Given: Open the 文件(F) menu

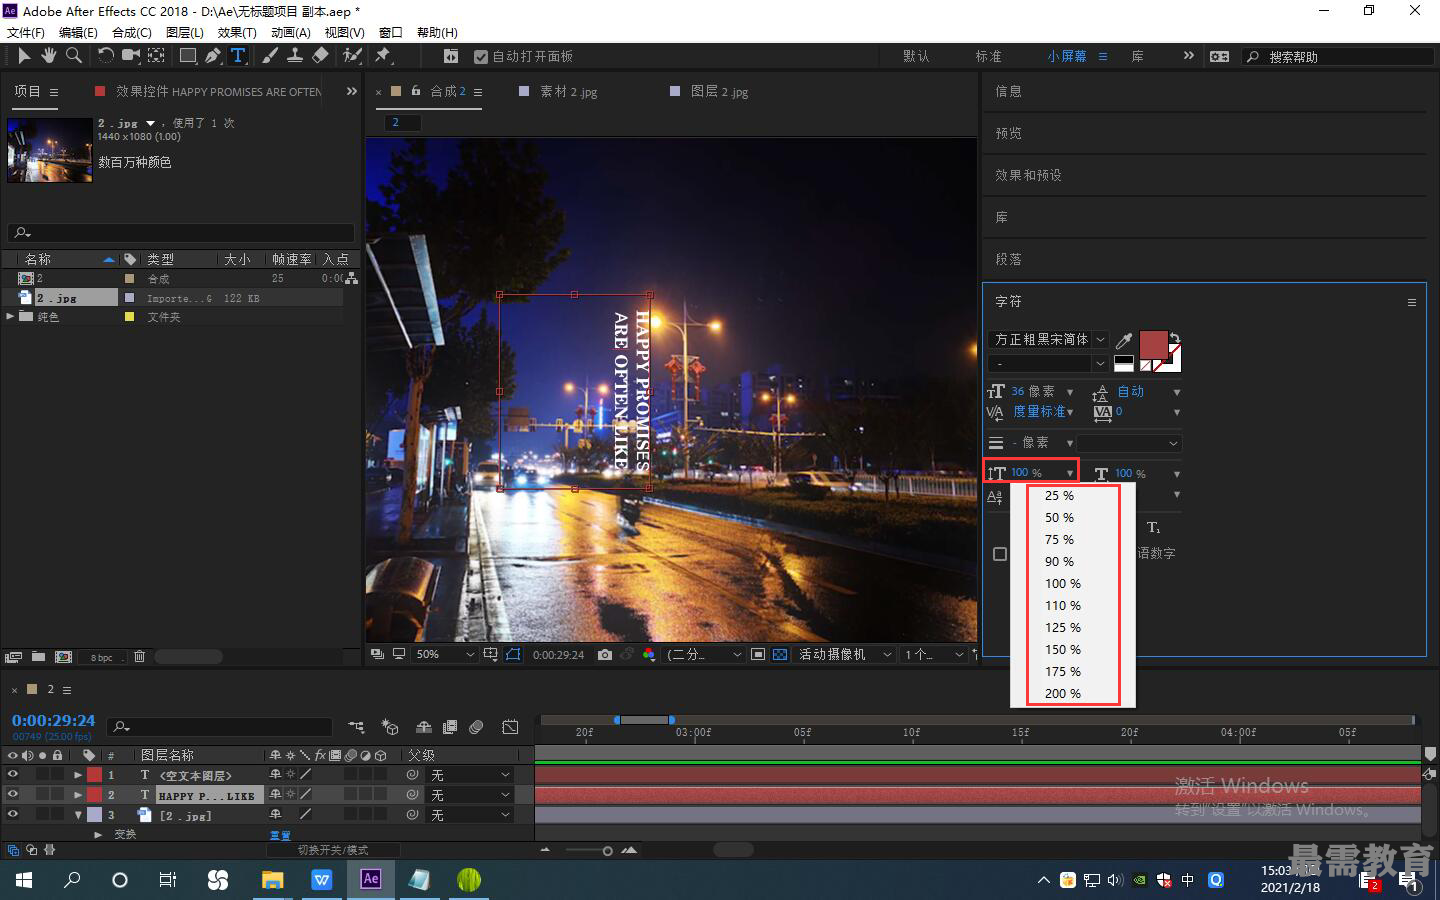Looking at the screenshot, I should [26, 32].
